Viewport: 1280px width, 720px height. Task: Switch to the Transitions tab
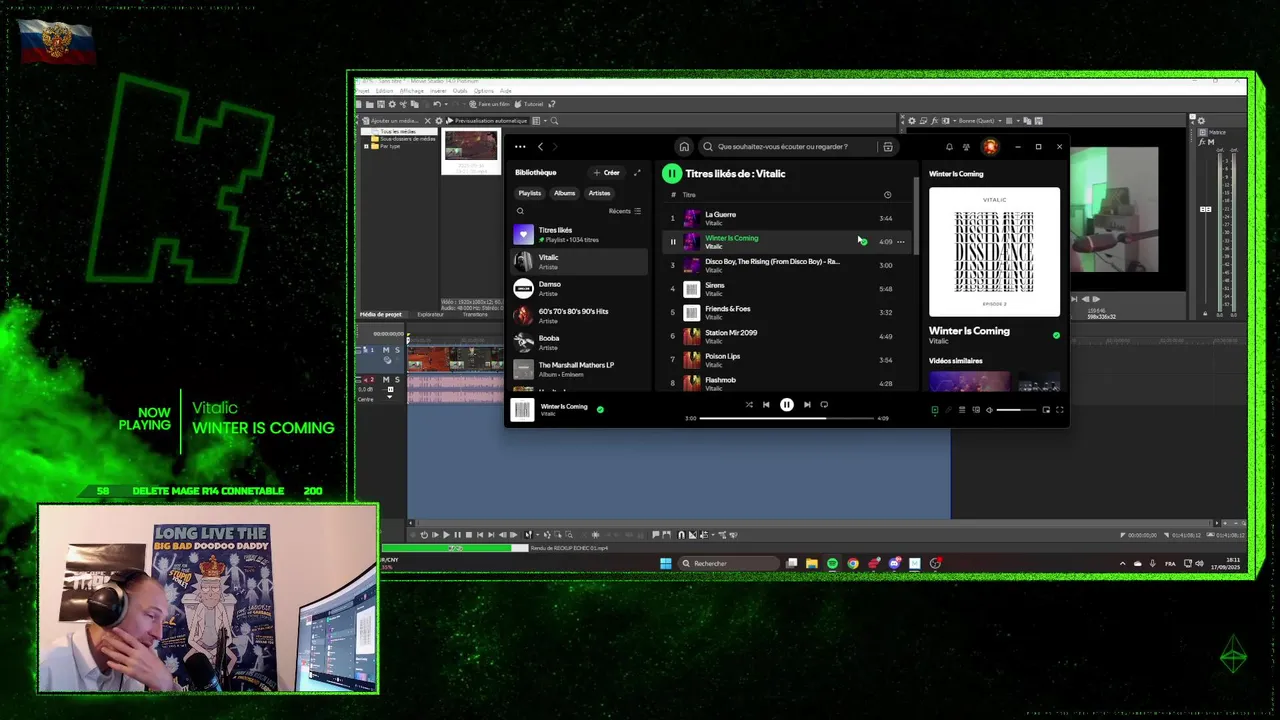[x=475, y=314]
